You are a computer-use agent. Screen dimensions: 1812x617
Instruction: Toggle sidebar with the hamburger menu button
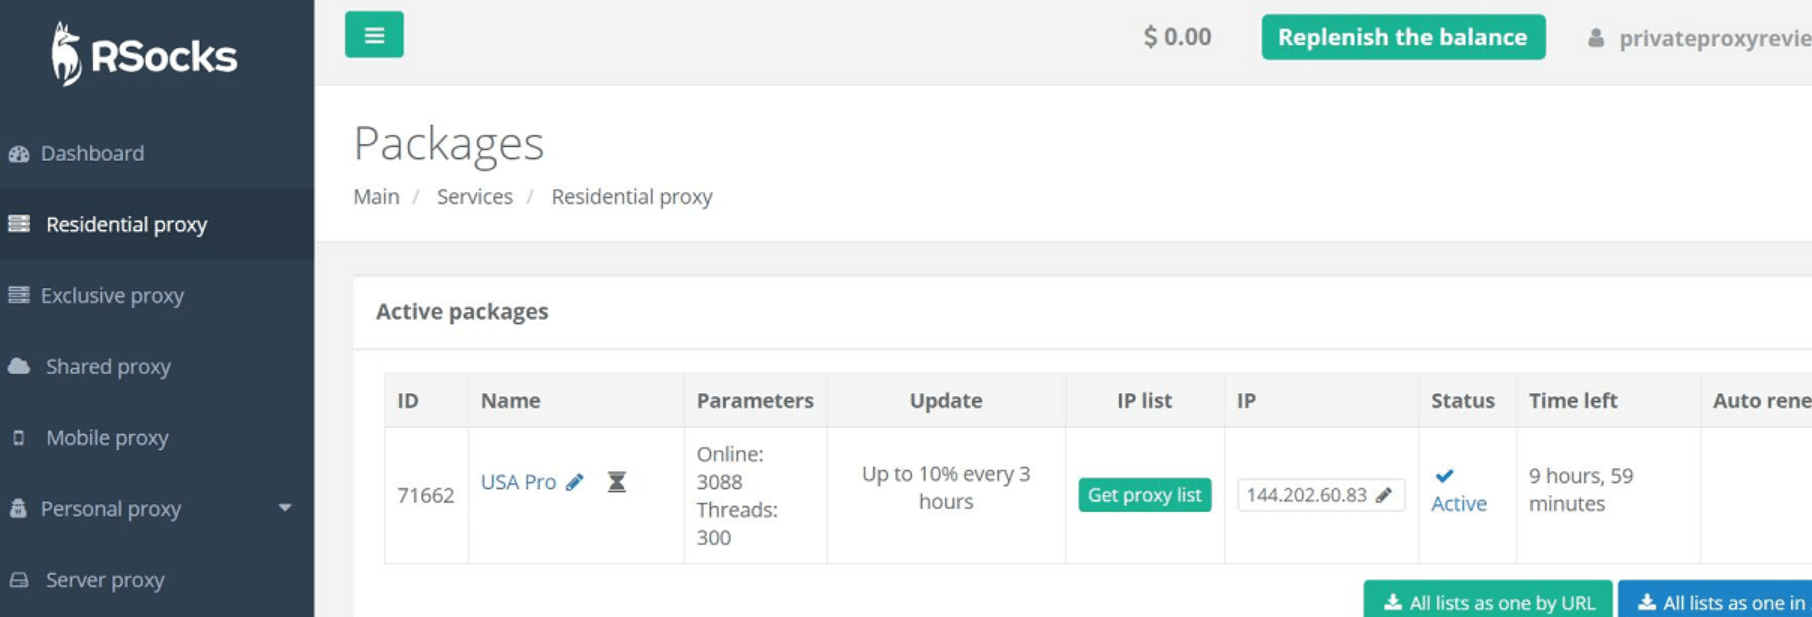(374, 35)
